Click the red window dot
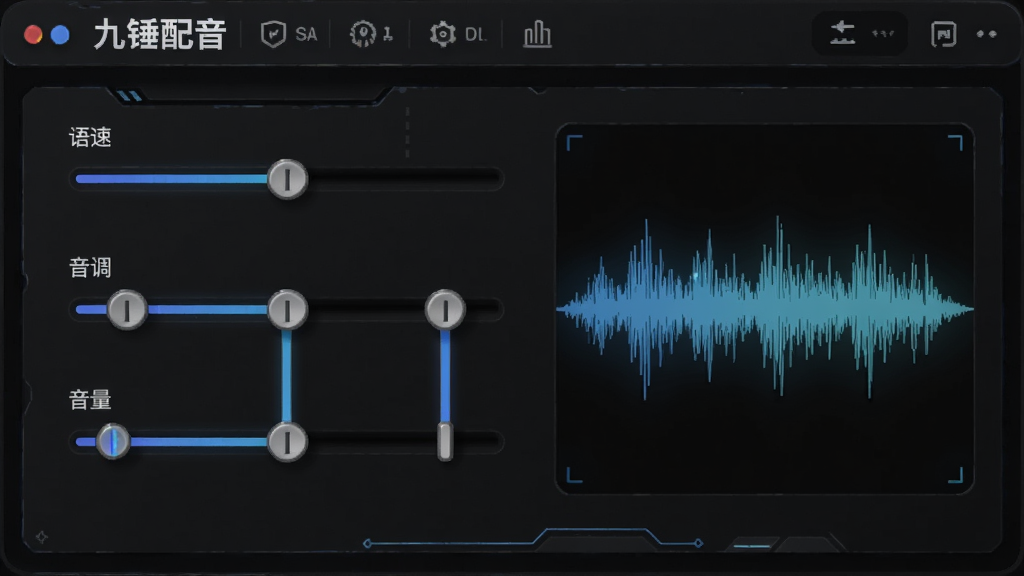Viewport: 1024px width, 576px height. pyautogui.click(x=33, y=35)
